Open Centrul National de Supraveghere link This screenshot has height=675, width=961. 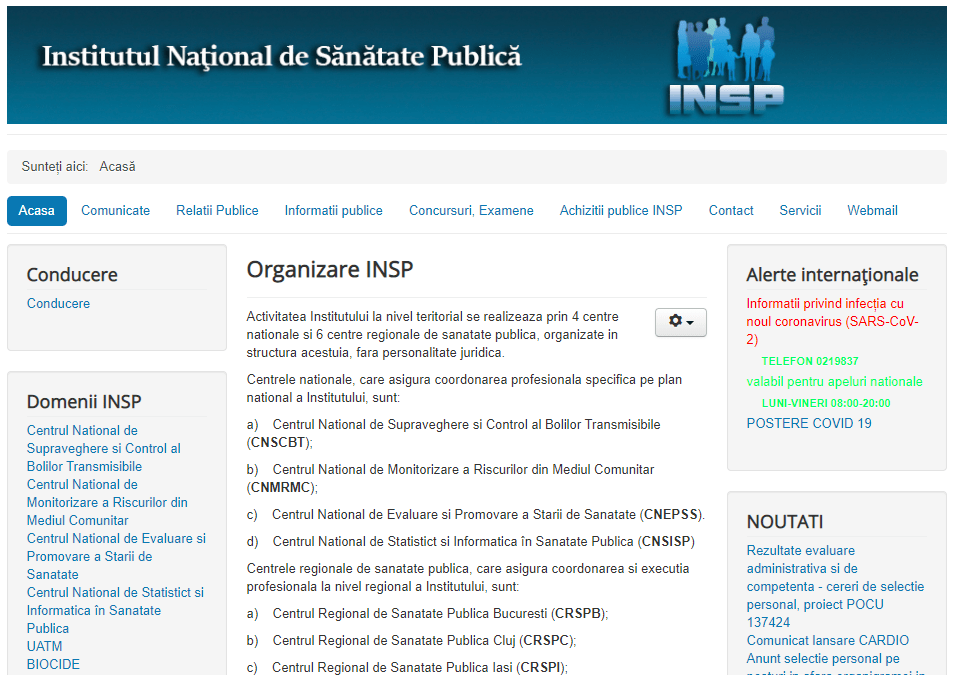(x=103, y=448)
